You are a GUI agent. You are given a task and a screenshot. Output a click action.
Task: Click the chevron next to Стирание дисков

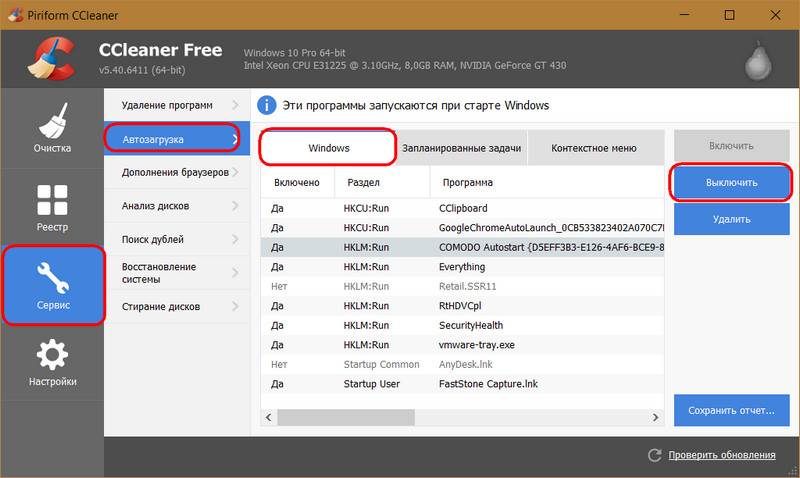tap(235, 306)
